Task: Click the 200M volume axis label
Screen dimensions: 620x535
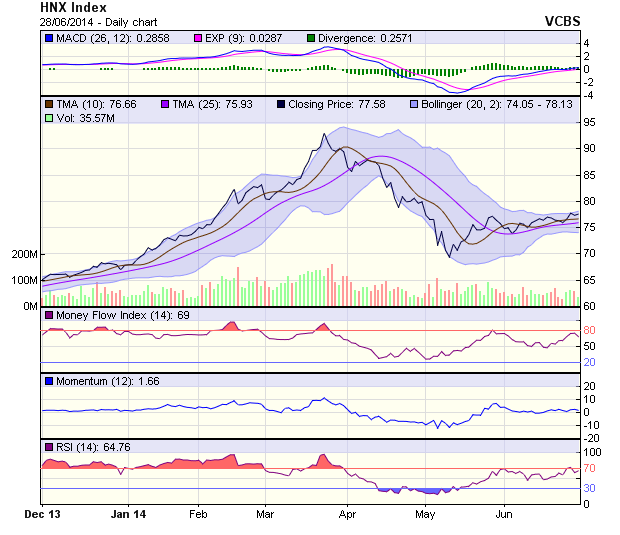Action: 24,254
